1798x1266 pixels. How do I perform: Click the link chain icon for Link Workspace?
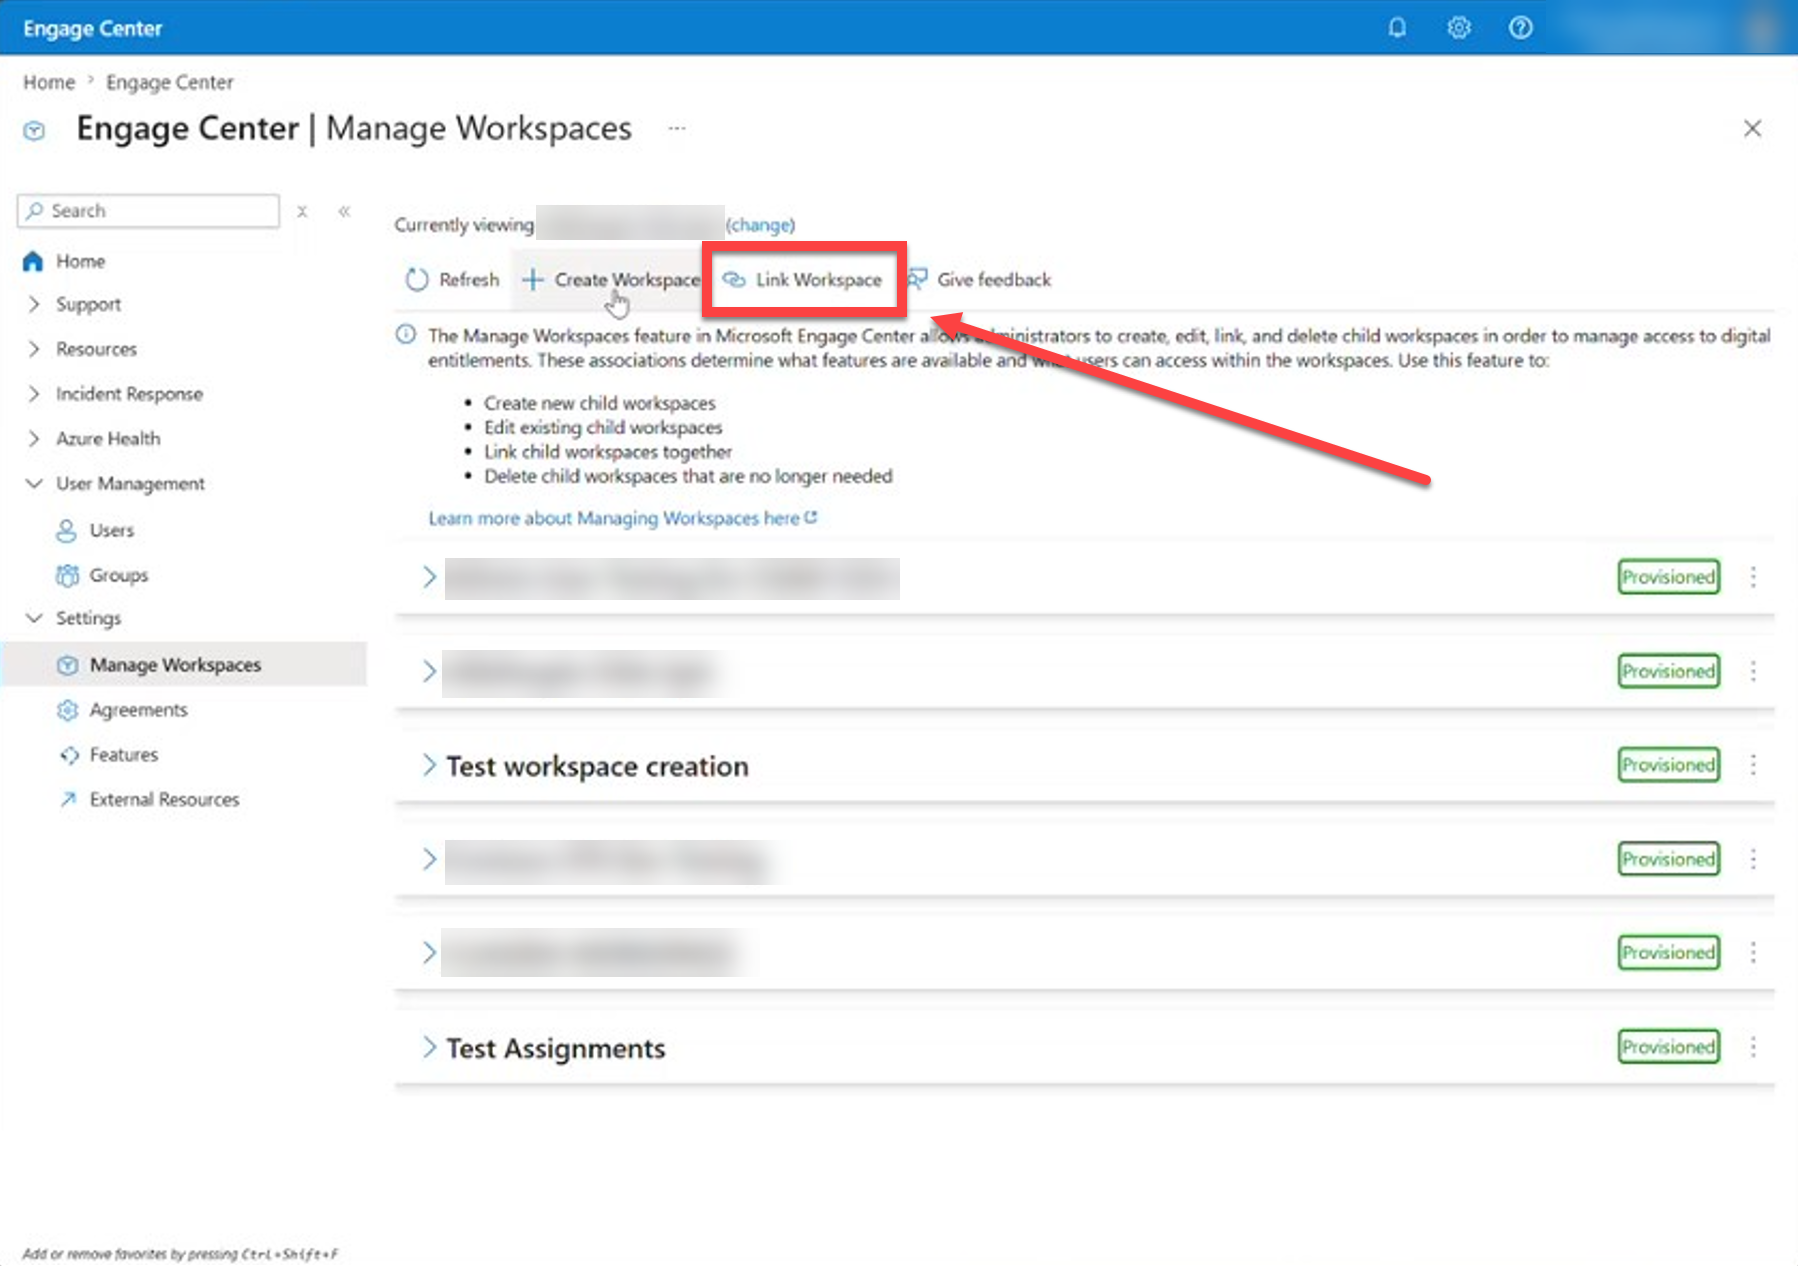coord(734,280)
